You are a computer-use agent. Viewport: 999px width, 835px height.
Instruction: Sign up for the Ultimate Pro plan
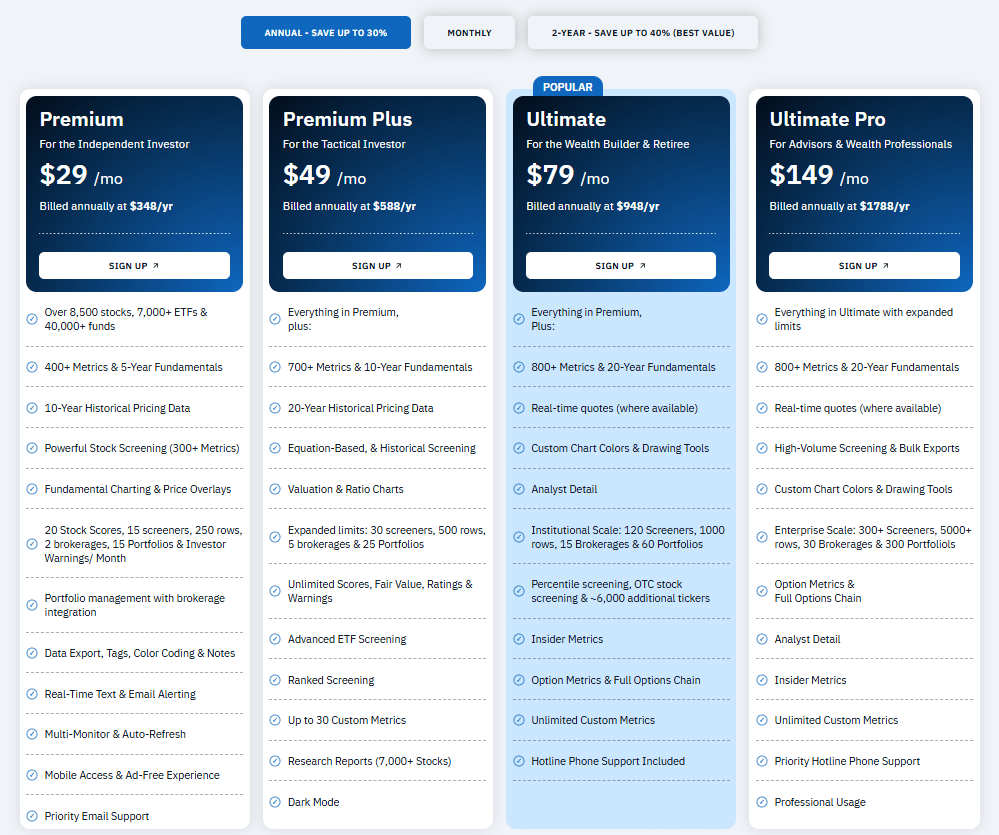tap(864, 266)
